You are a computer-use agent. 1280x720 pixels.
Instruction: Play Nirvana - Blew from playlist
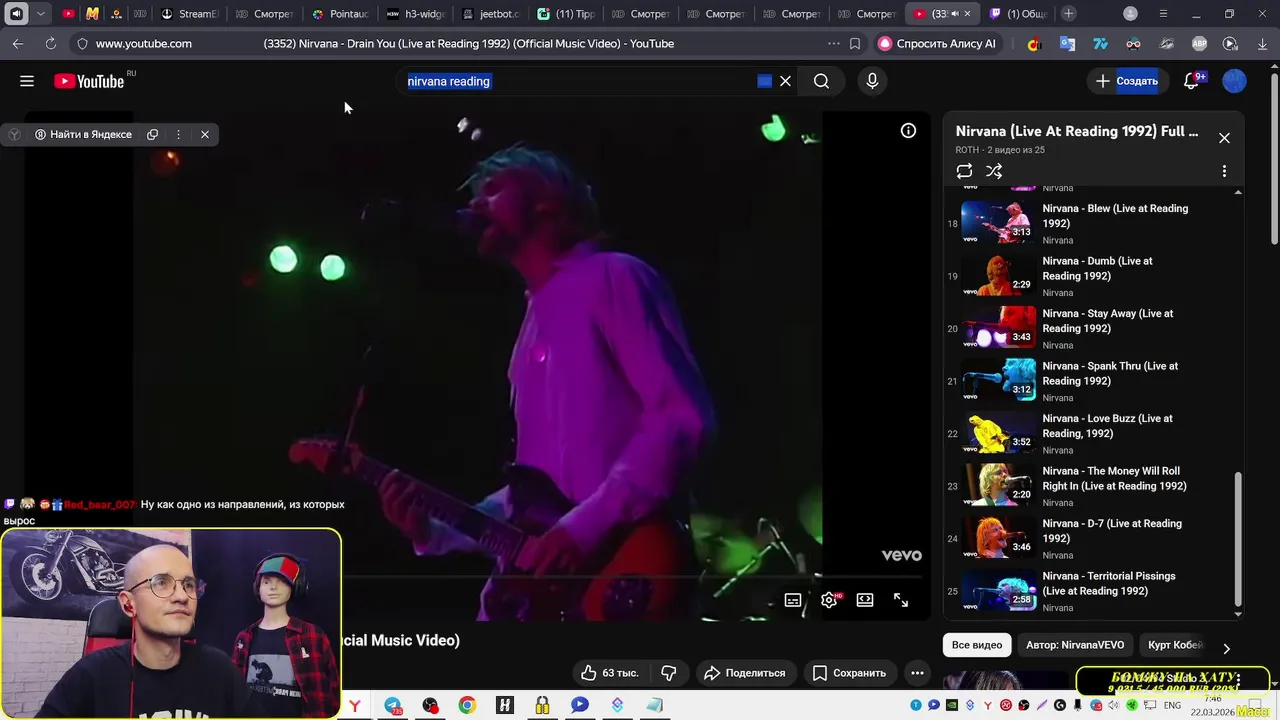1091,222
